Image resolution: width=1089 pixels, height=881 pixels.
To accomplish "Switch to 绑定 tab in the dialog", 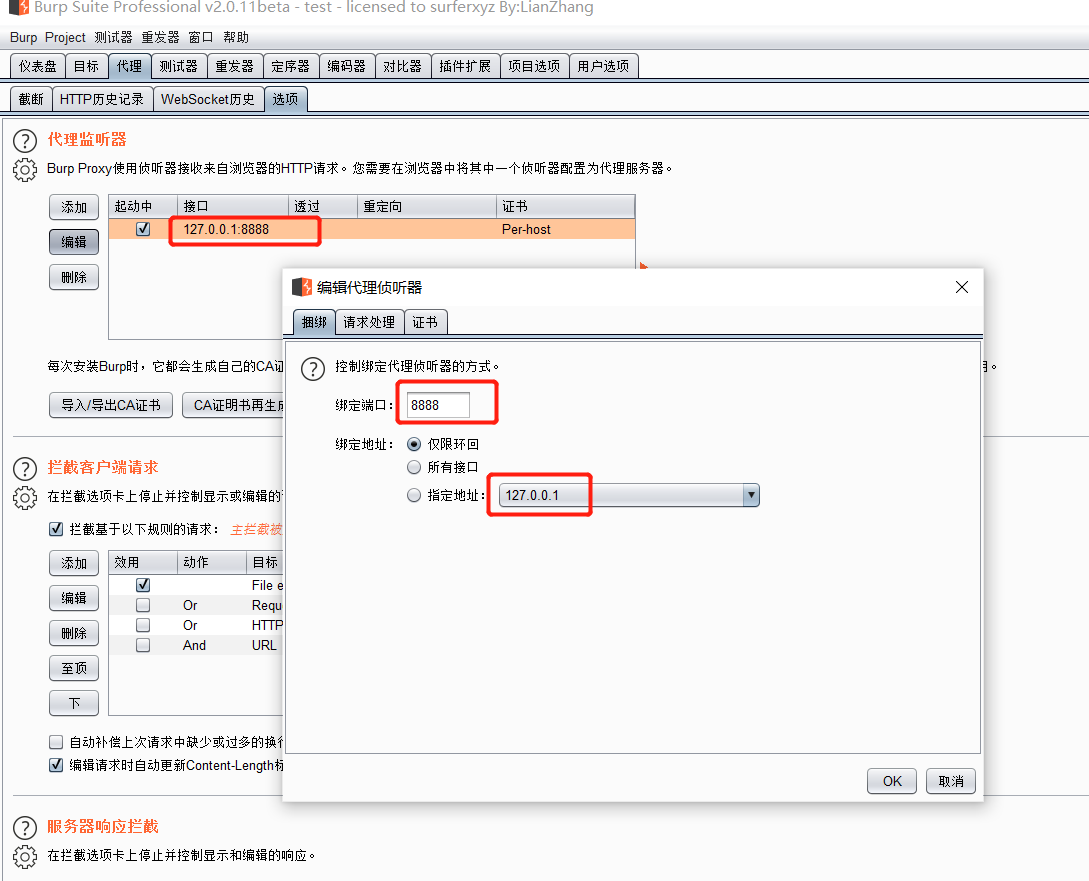I will pyautogui.click(x=314, y=322).
